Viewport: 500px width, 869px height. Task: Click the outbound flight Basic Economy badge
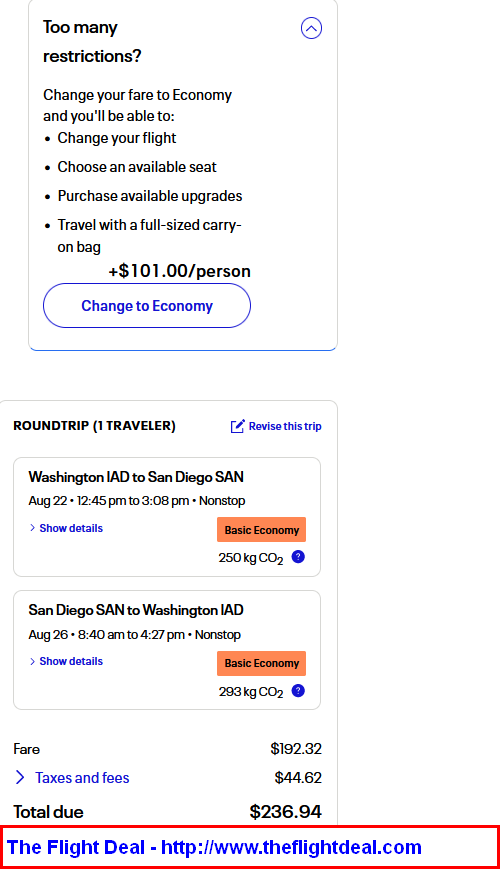[x=262, y=530]
